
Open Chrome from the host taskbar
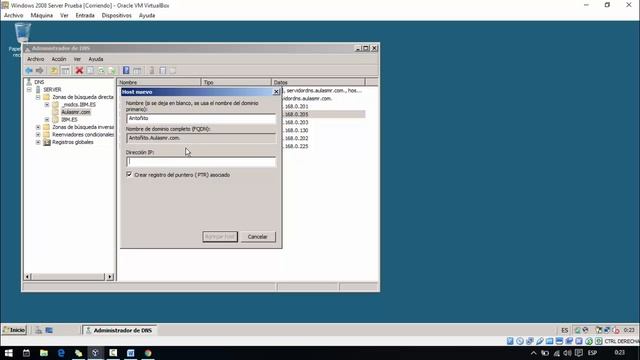click(x=148, y=353)
